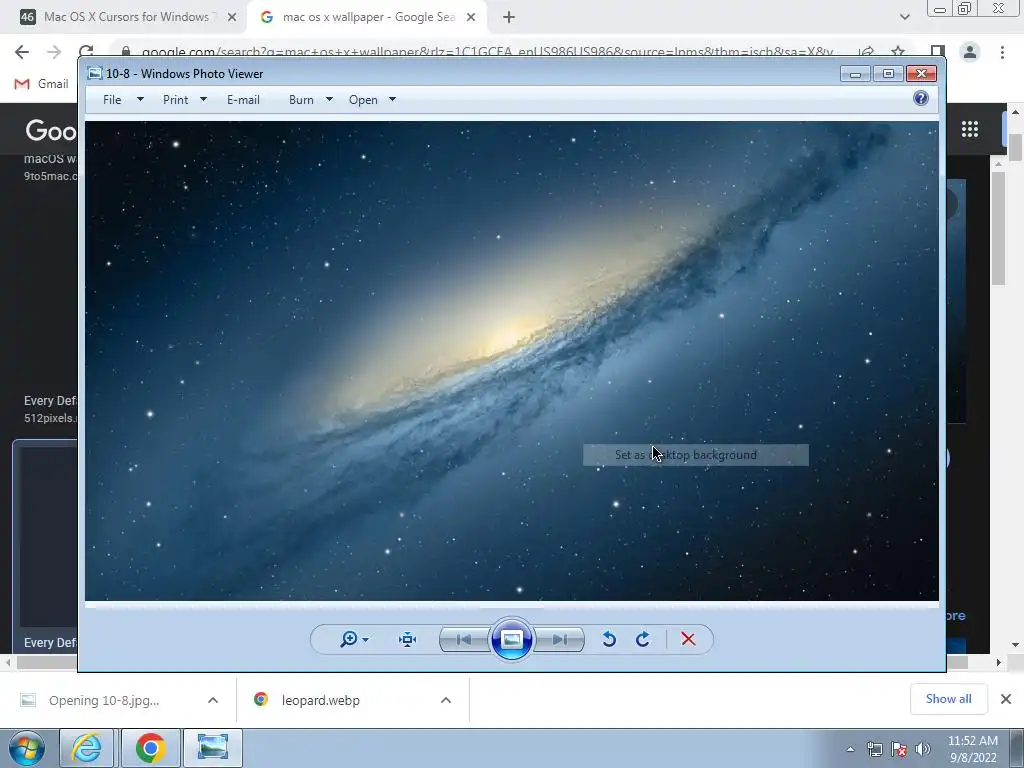Expand the Burn dropdown arrow
Screen dimensions: 1024x768
pos(329,99)
